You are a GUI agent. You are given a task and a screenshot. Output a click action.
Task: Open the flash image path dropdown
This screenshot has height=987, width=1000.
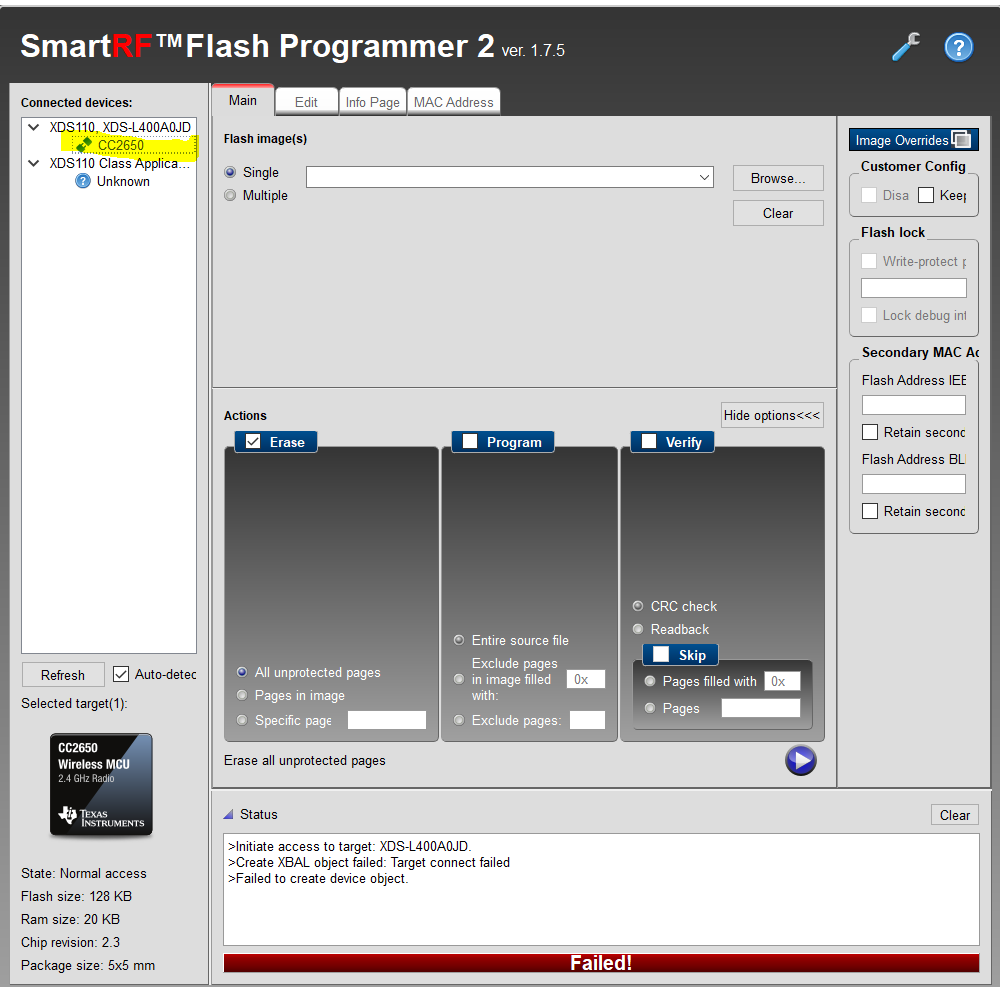[x=704, y=177]
